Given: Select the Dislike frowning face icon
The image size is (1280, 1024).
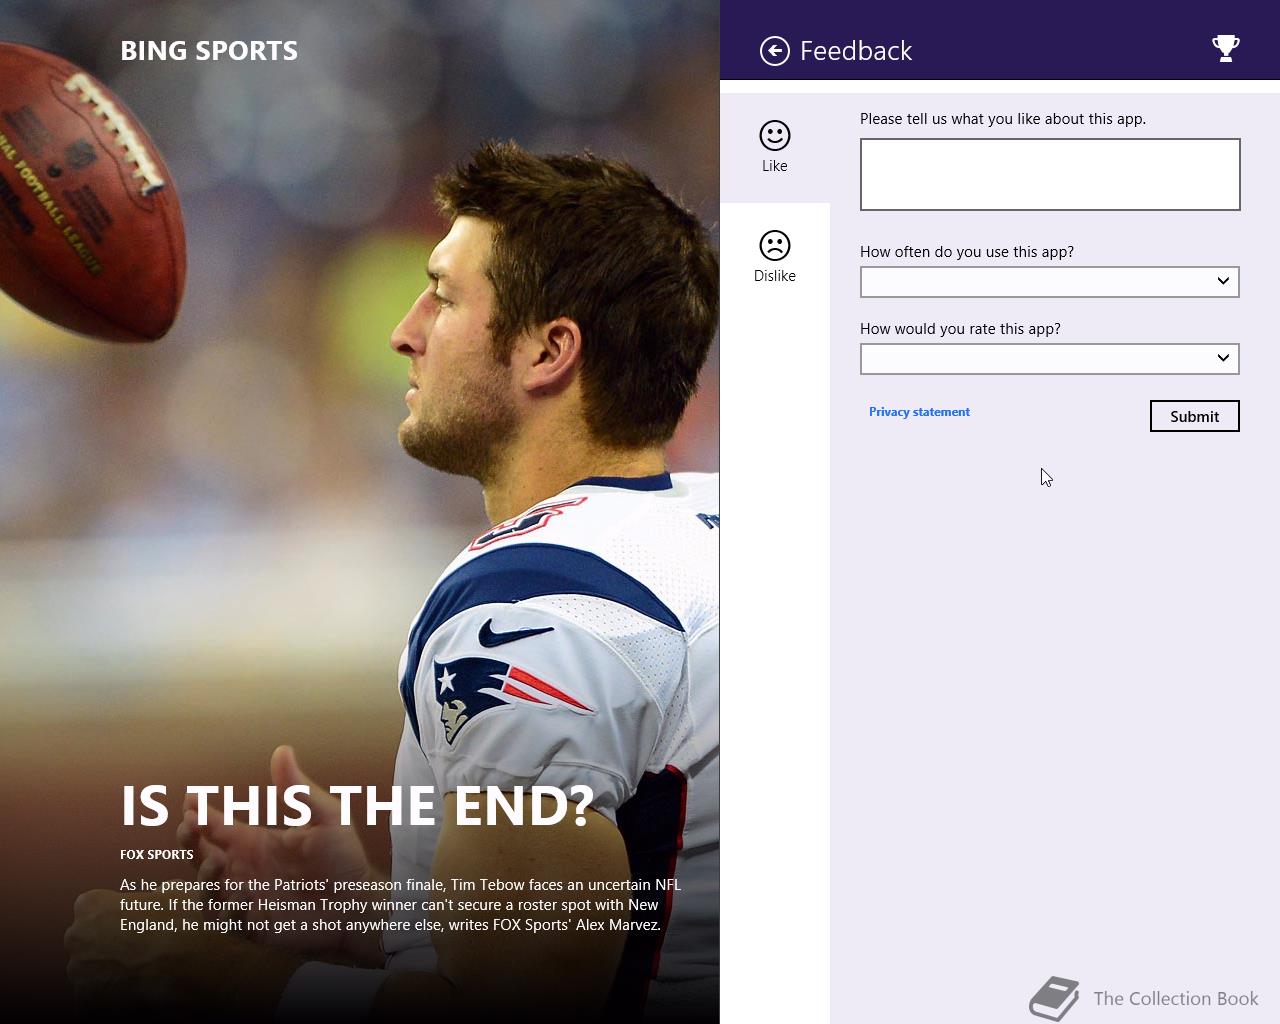Looking at the screenshot, I should (x=774, y=246).
